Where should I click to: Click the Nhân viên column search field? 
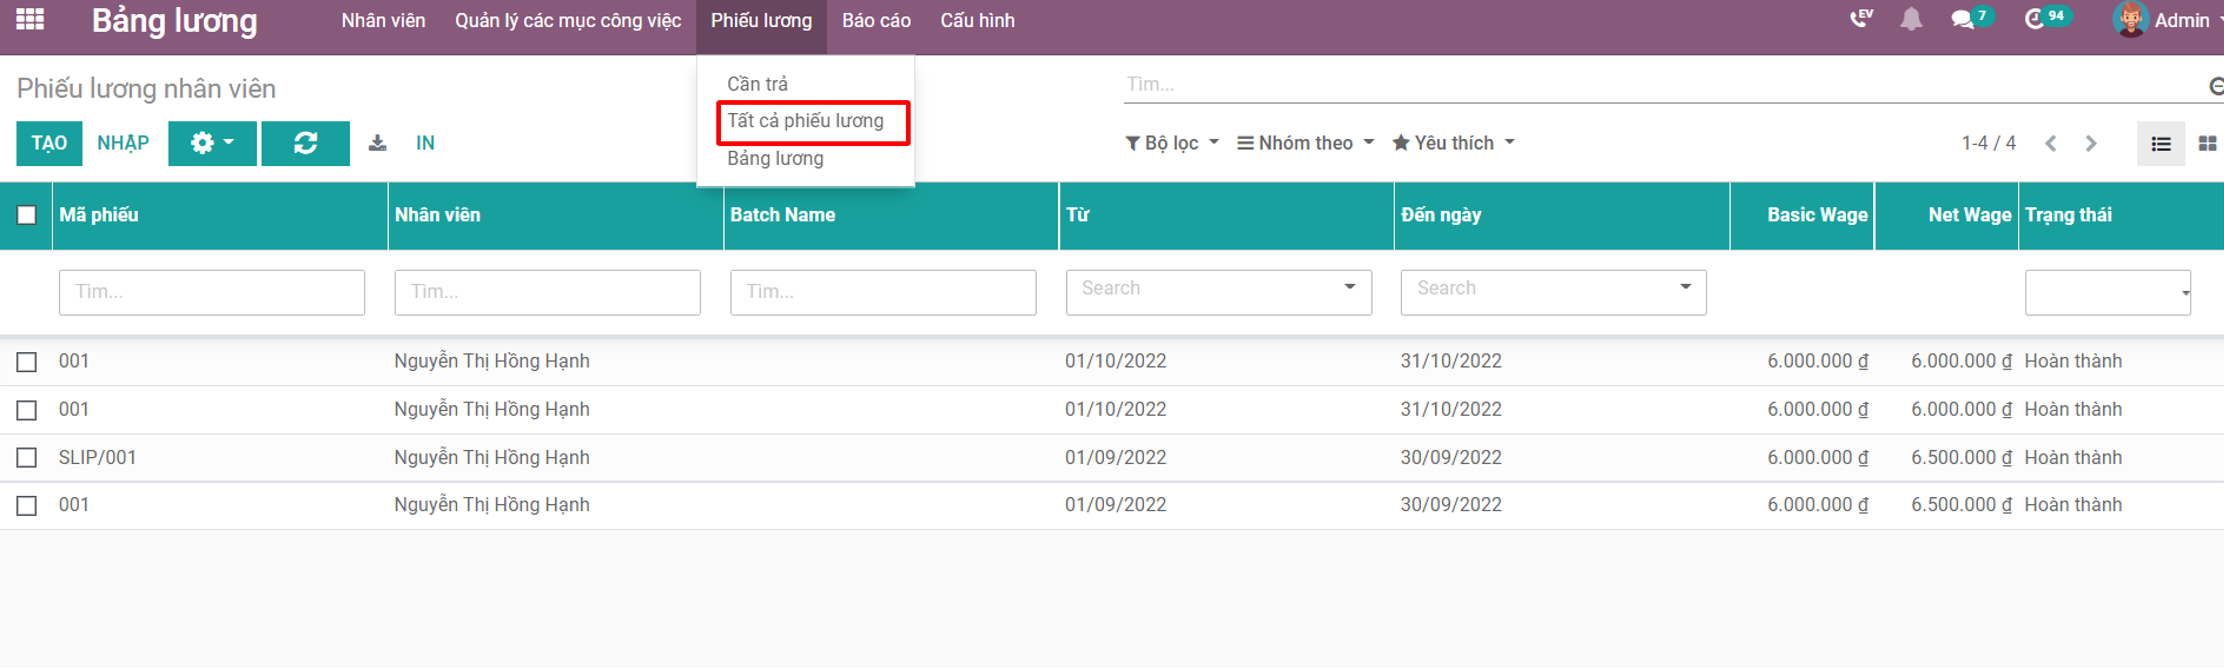(x=547, y=292)
